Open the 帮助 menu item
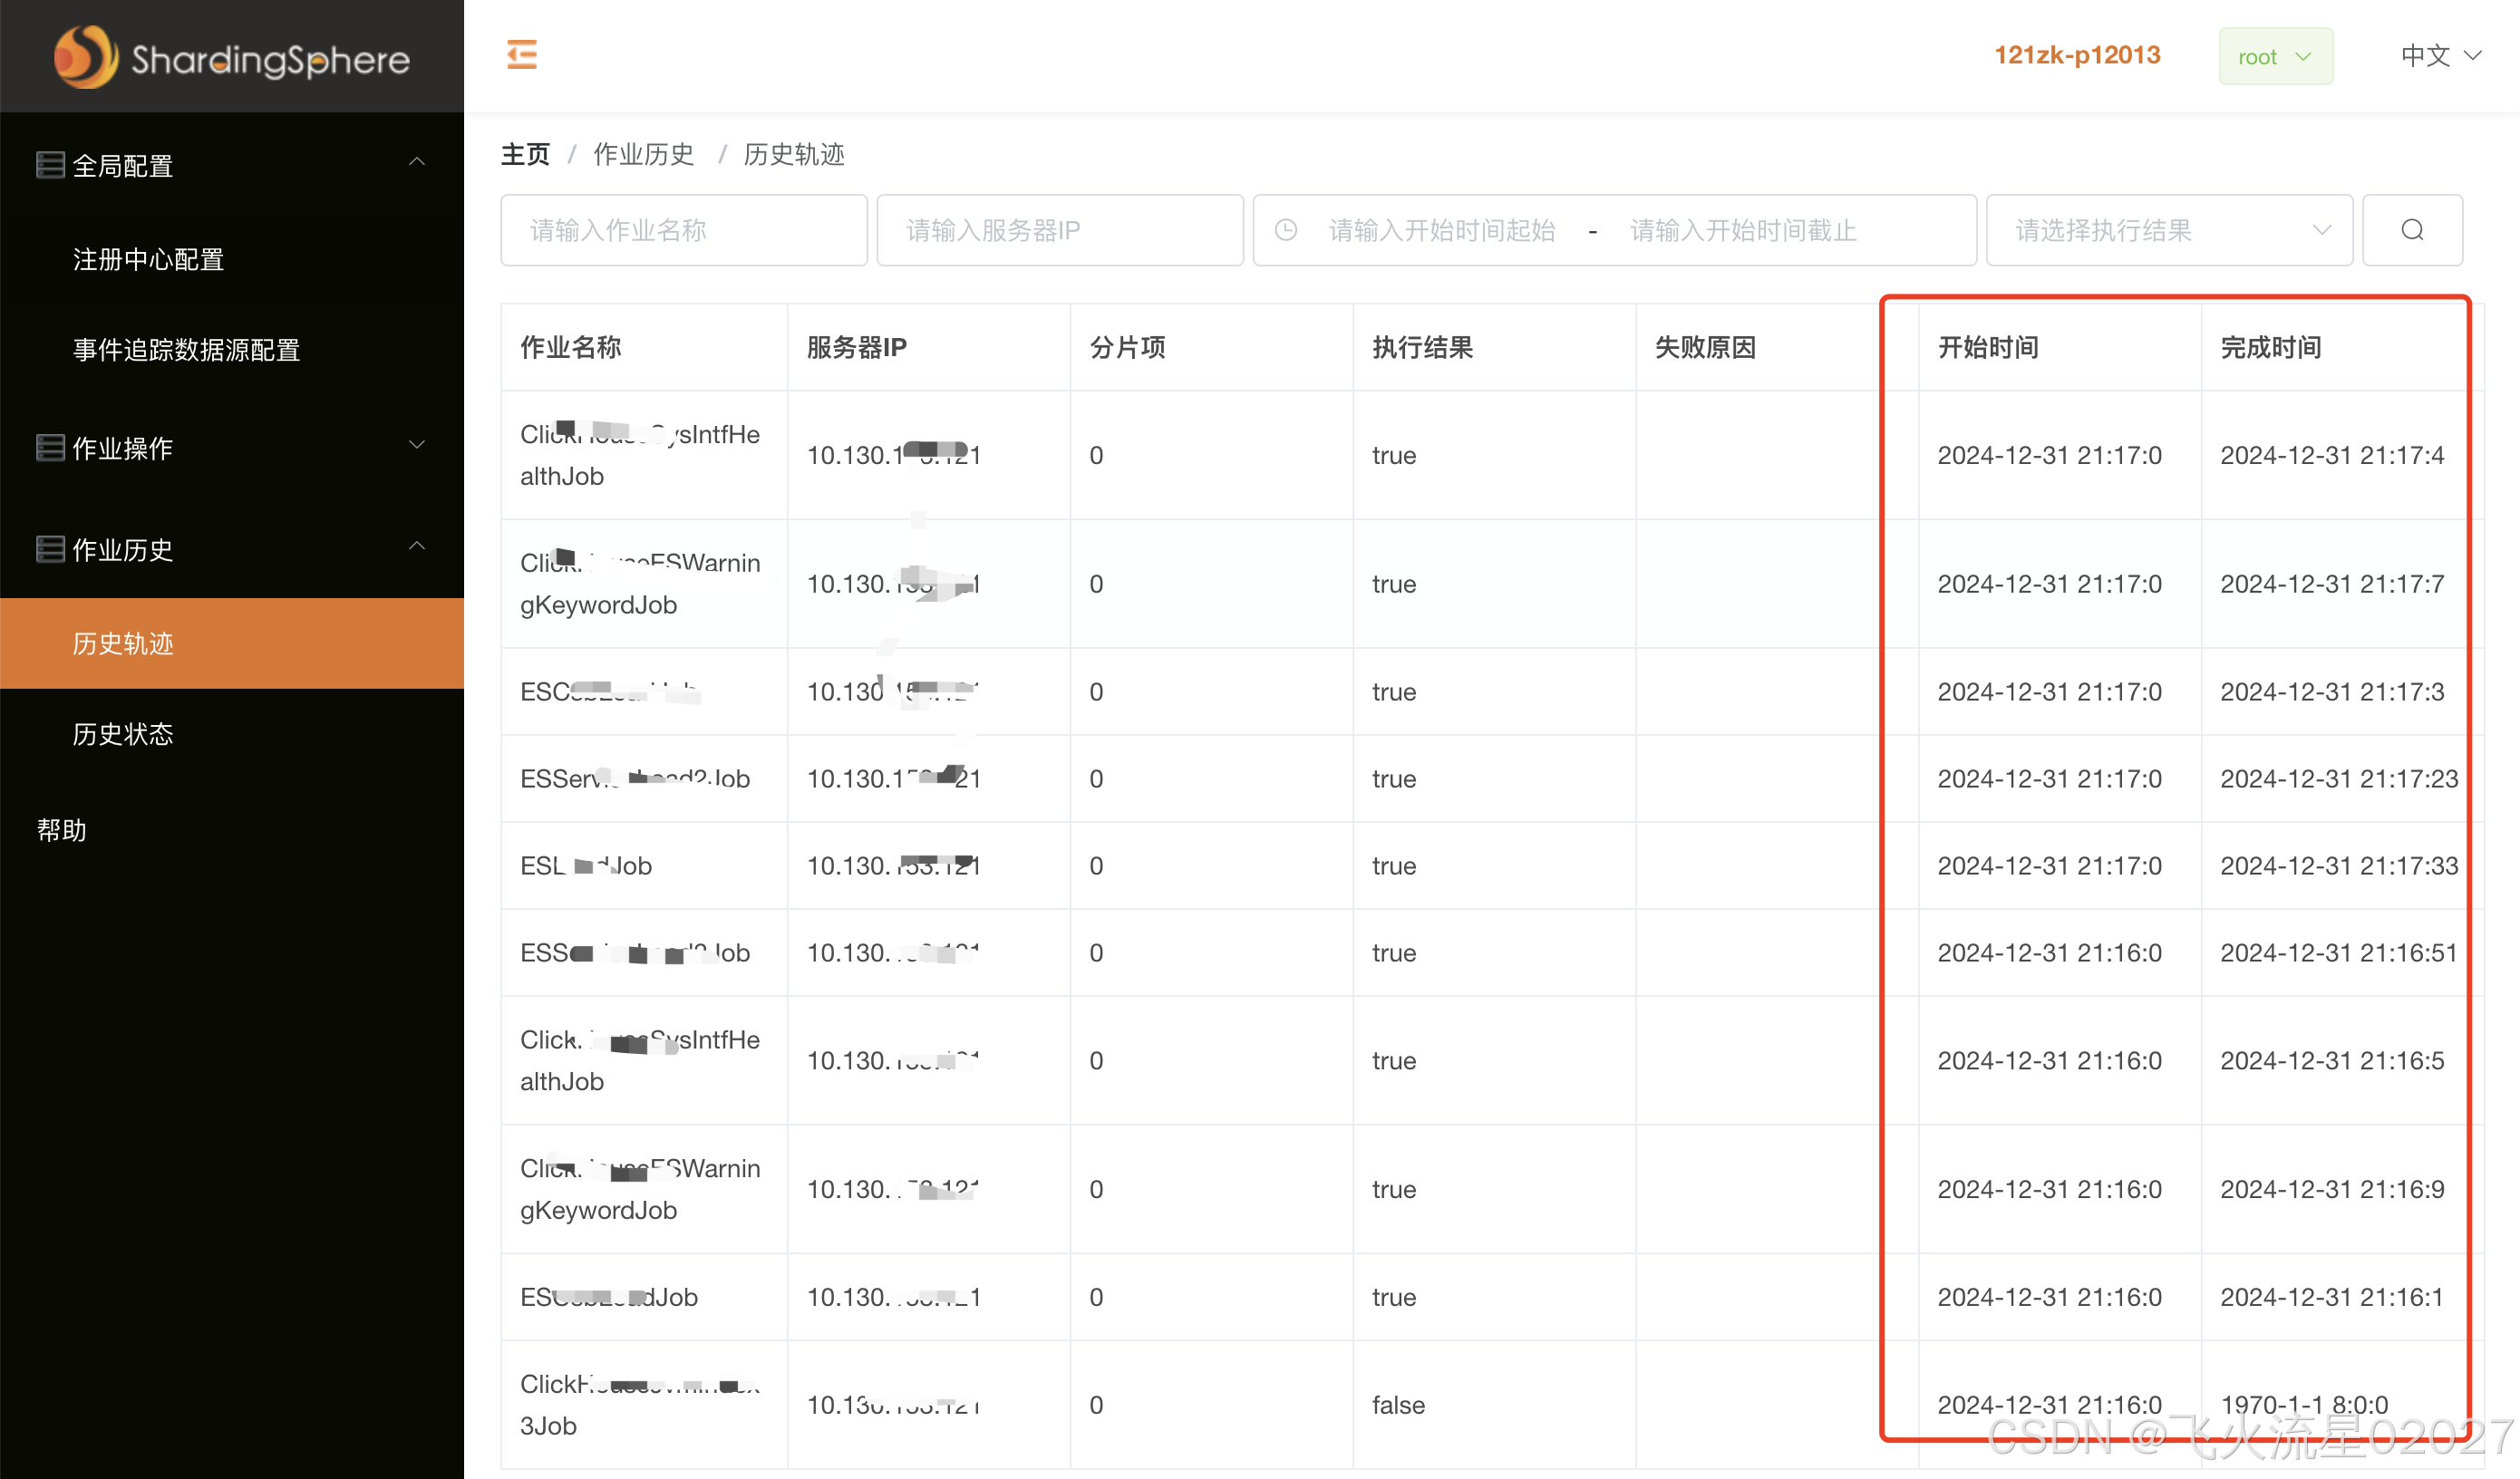The image size is (2520, 1479). [x=62, y=830]
